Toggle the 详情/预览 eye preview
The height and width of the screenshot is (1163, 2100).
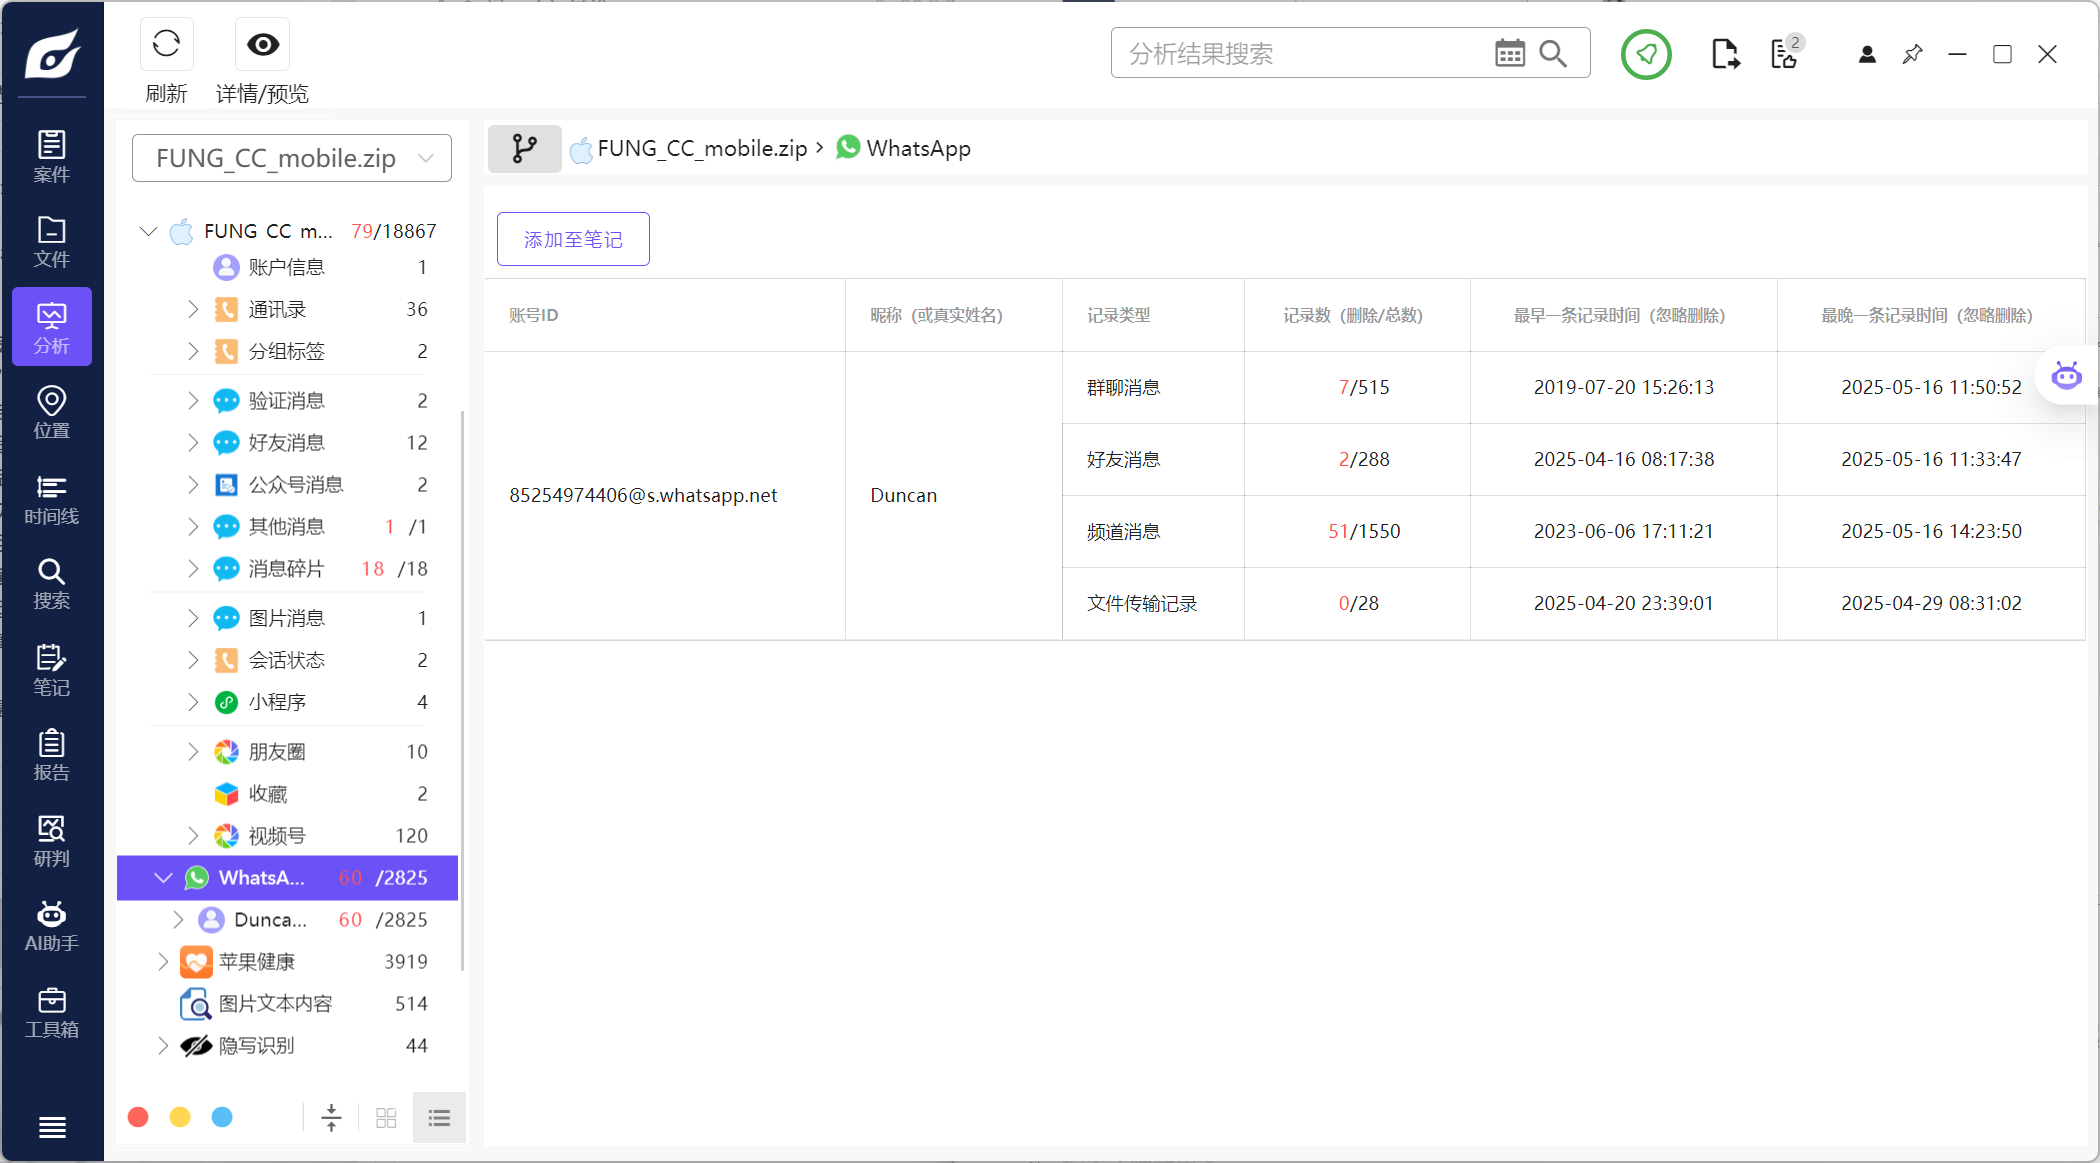point(263,44)
